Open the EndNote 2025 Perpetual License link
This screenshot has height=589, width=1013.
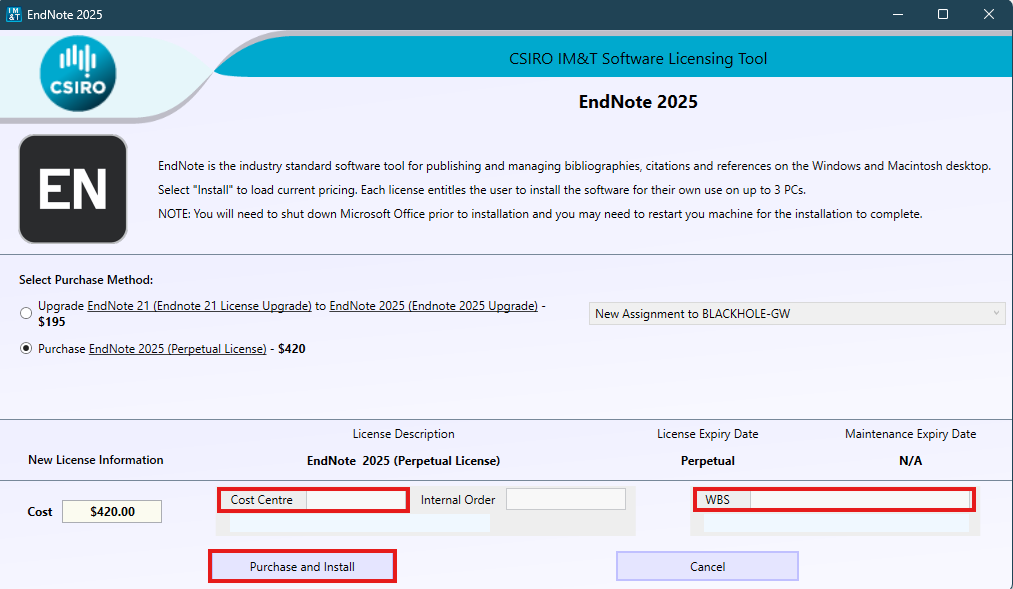[178, 349]
